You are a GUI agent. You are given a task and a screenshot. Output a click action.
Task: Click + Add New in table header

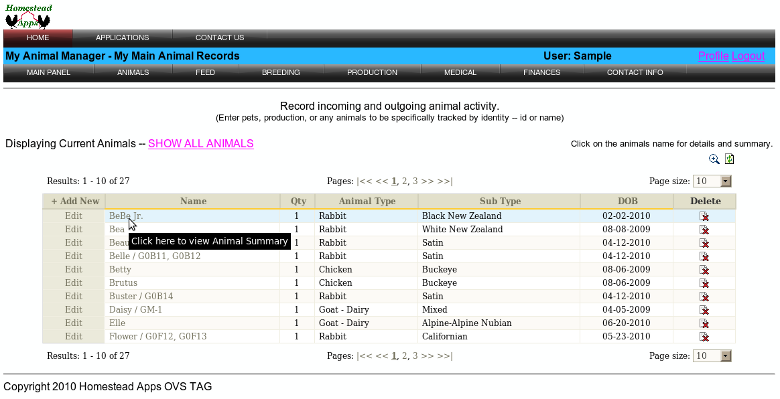tap(75, 201)
